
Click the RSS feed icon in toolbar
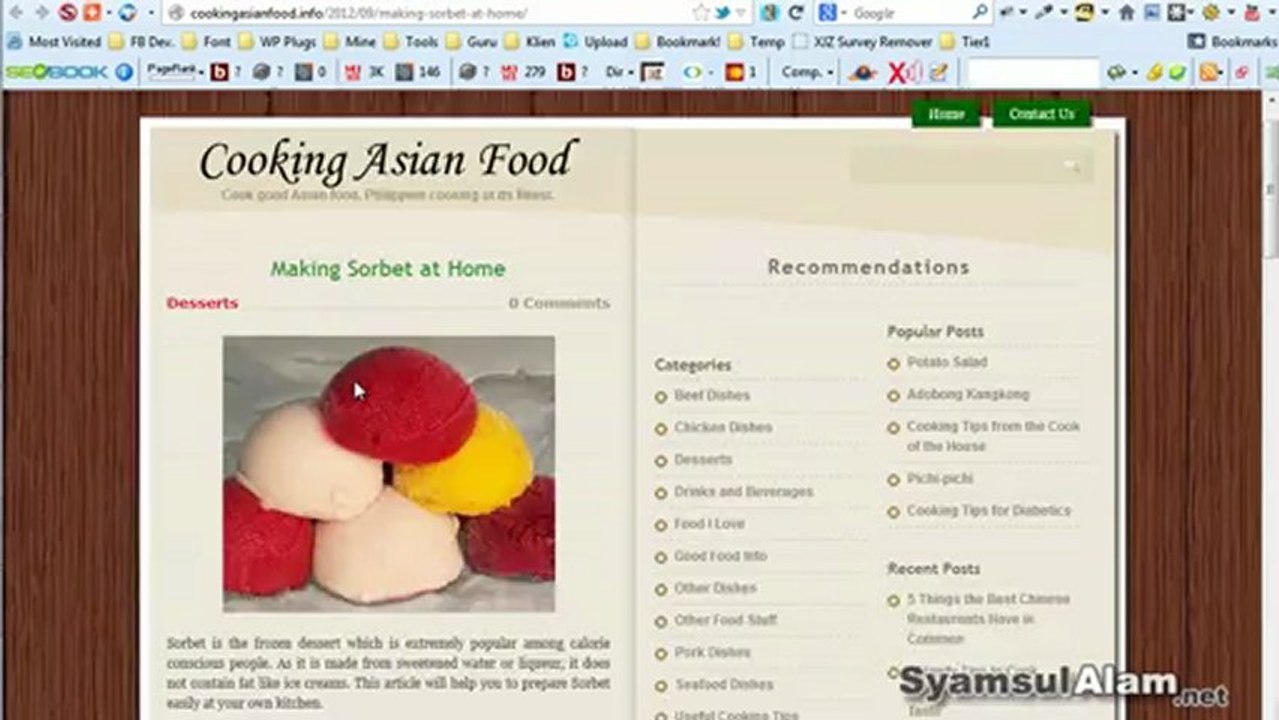coord(1209,72)
